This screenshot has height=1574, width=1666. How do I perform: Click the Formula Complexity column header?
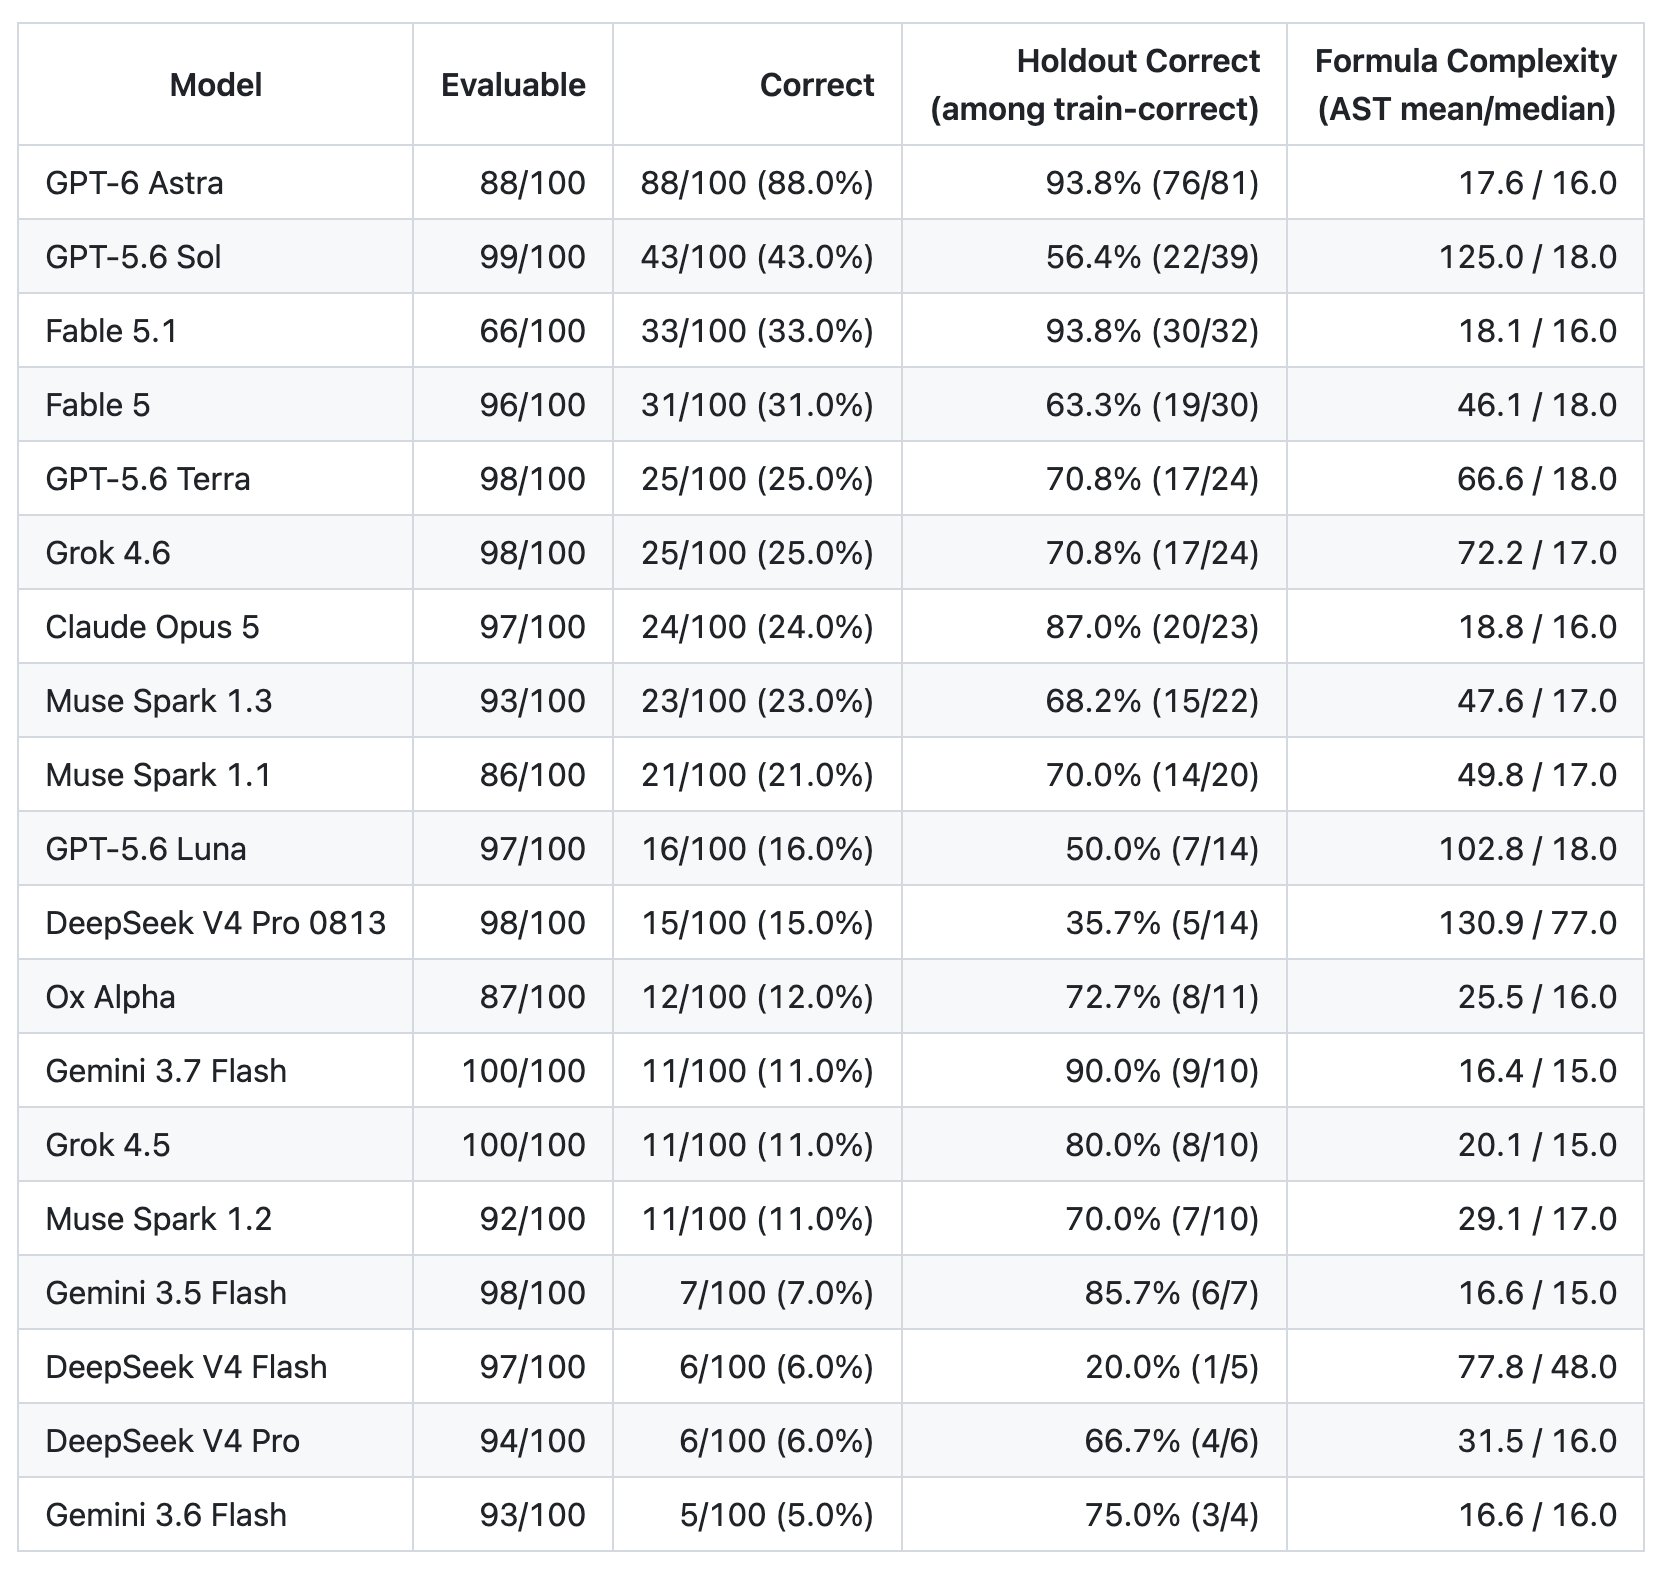click(x=1465, y=85)
